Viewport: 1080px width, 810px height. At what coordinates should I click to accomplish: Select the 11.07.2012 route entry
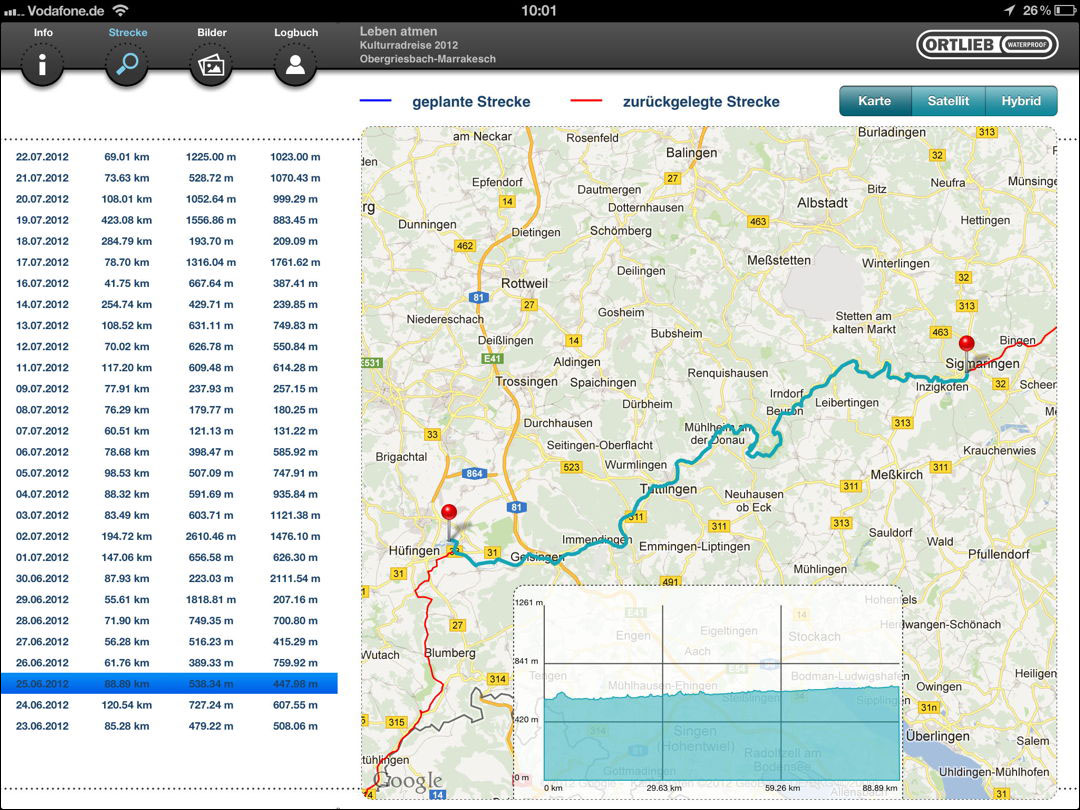click(169, 368)
